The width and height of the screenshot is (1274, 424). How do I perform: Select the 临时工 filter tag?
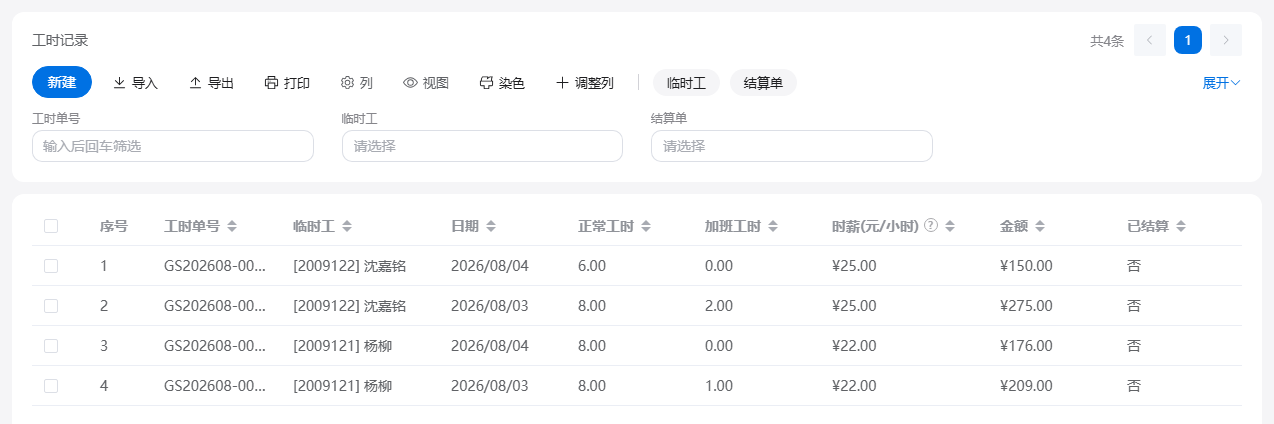tap(686, 83)
